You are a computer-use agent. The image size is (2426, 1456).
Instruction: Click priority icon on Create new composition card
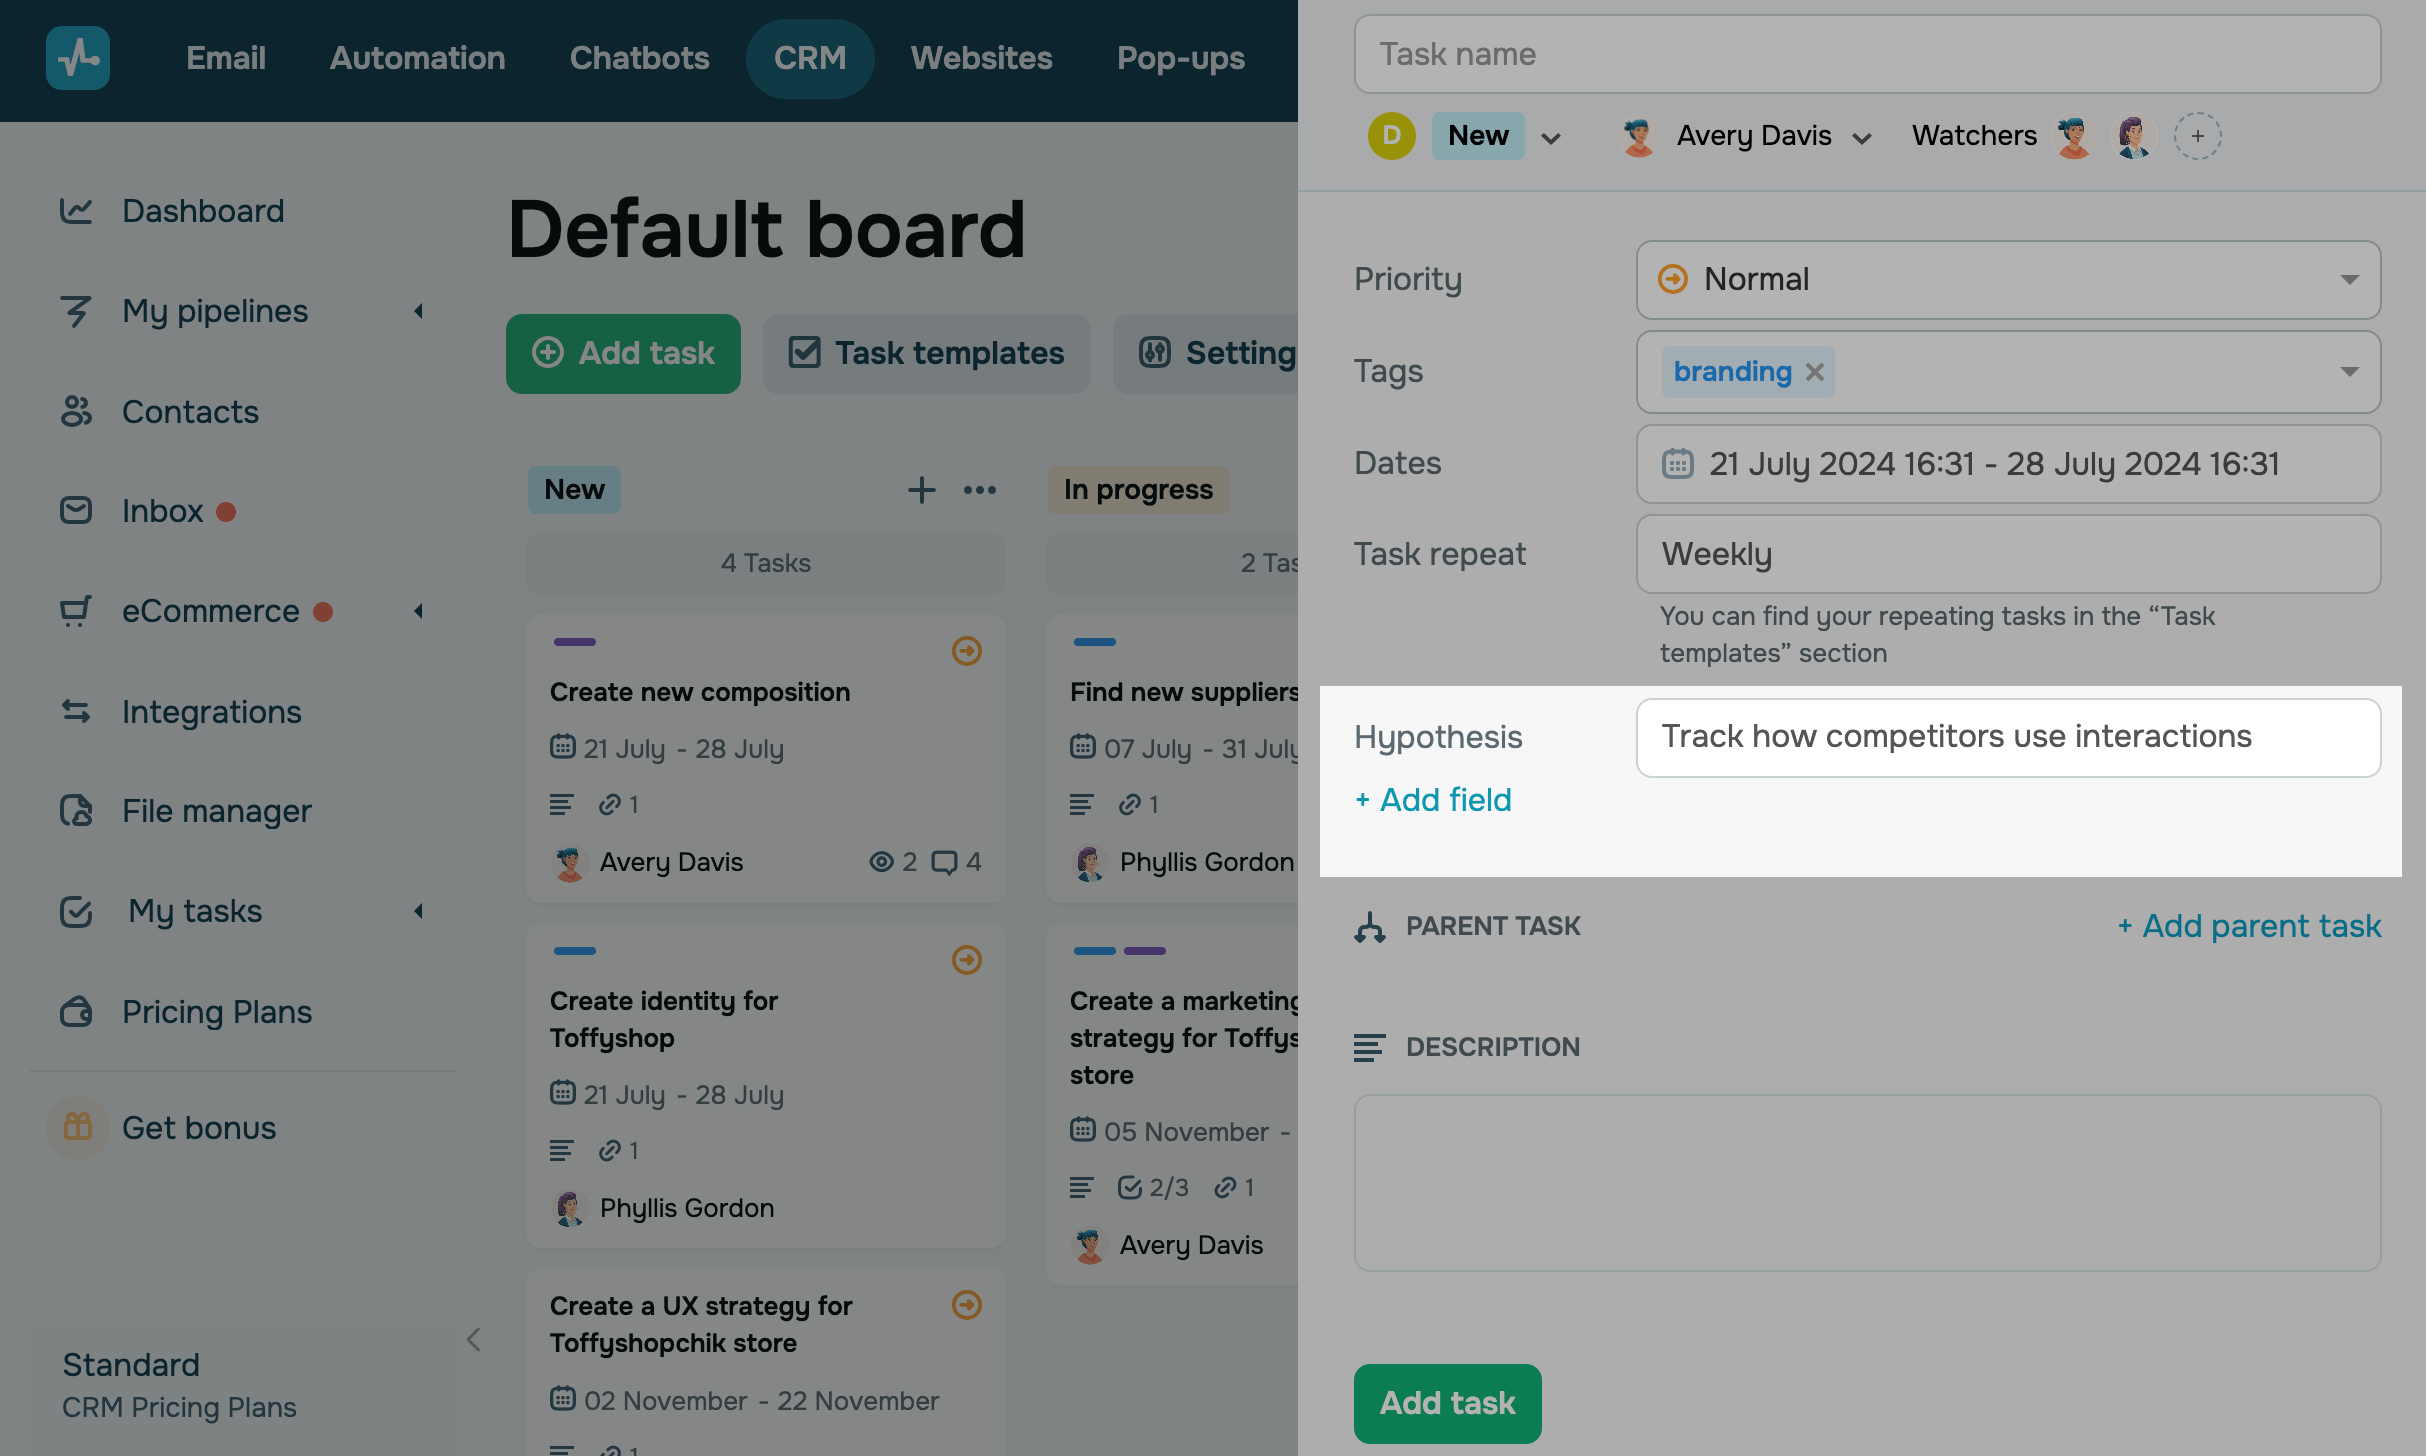[966, 651]
